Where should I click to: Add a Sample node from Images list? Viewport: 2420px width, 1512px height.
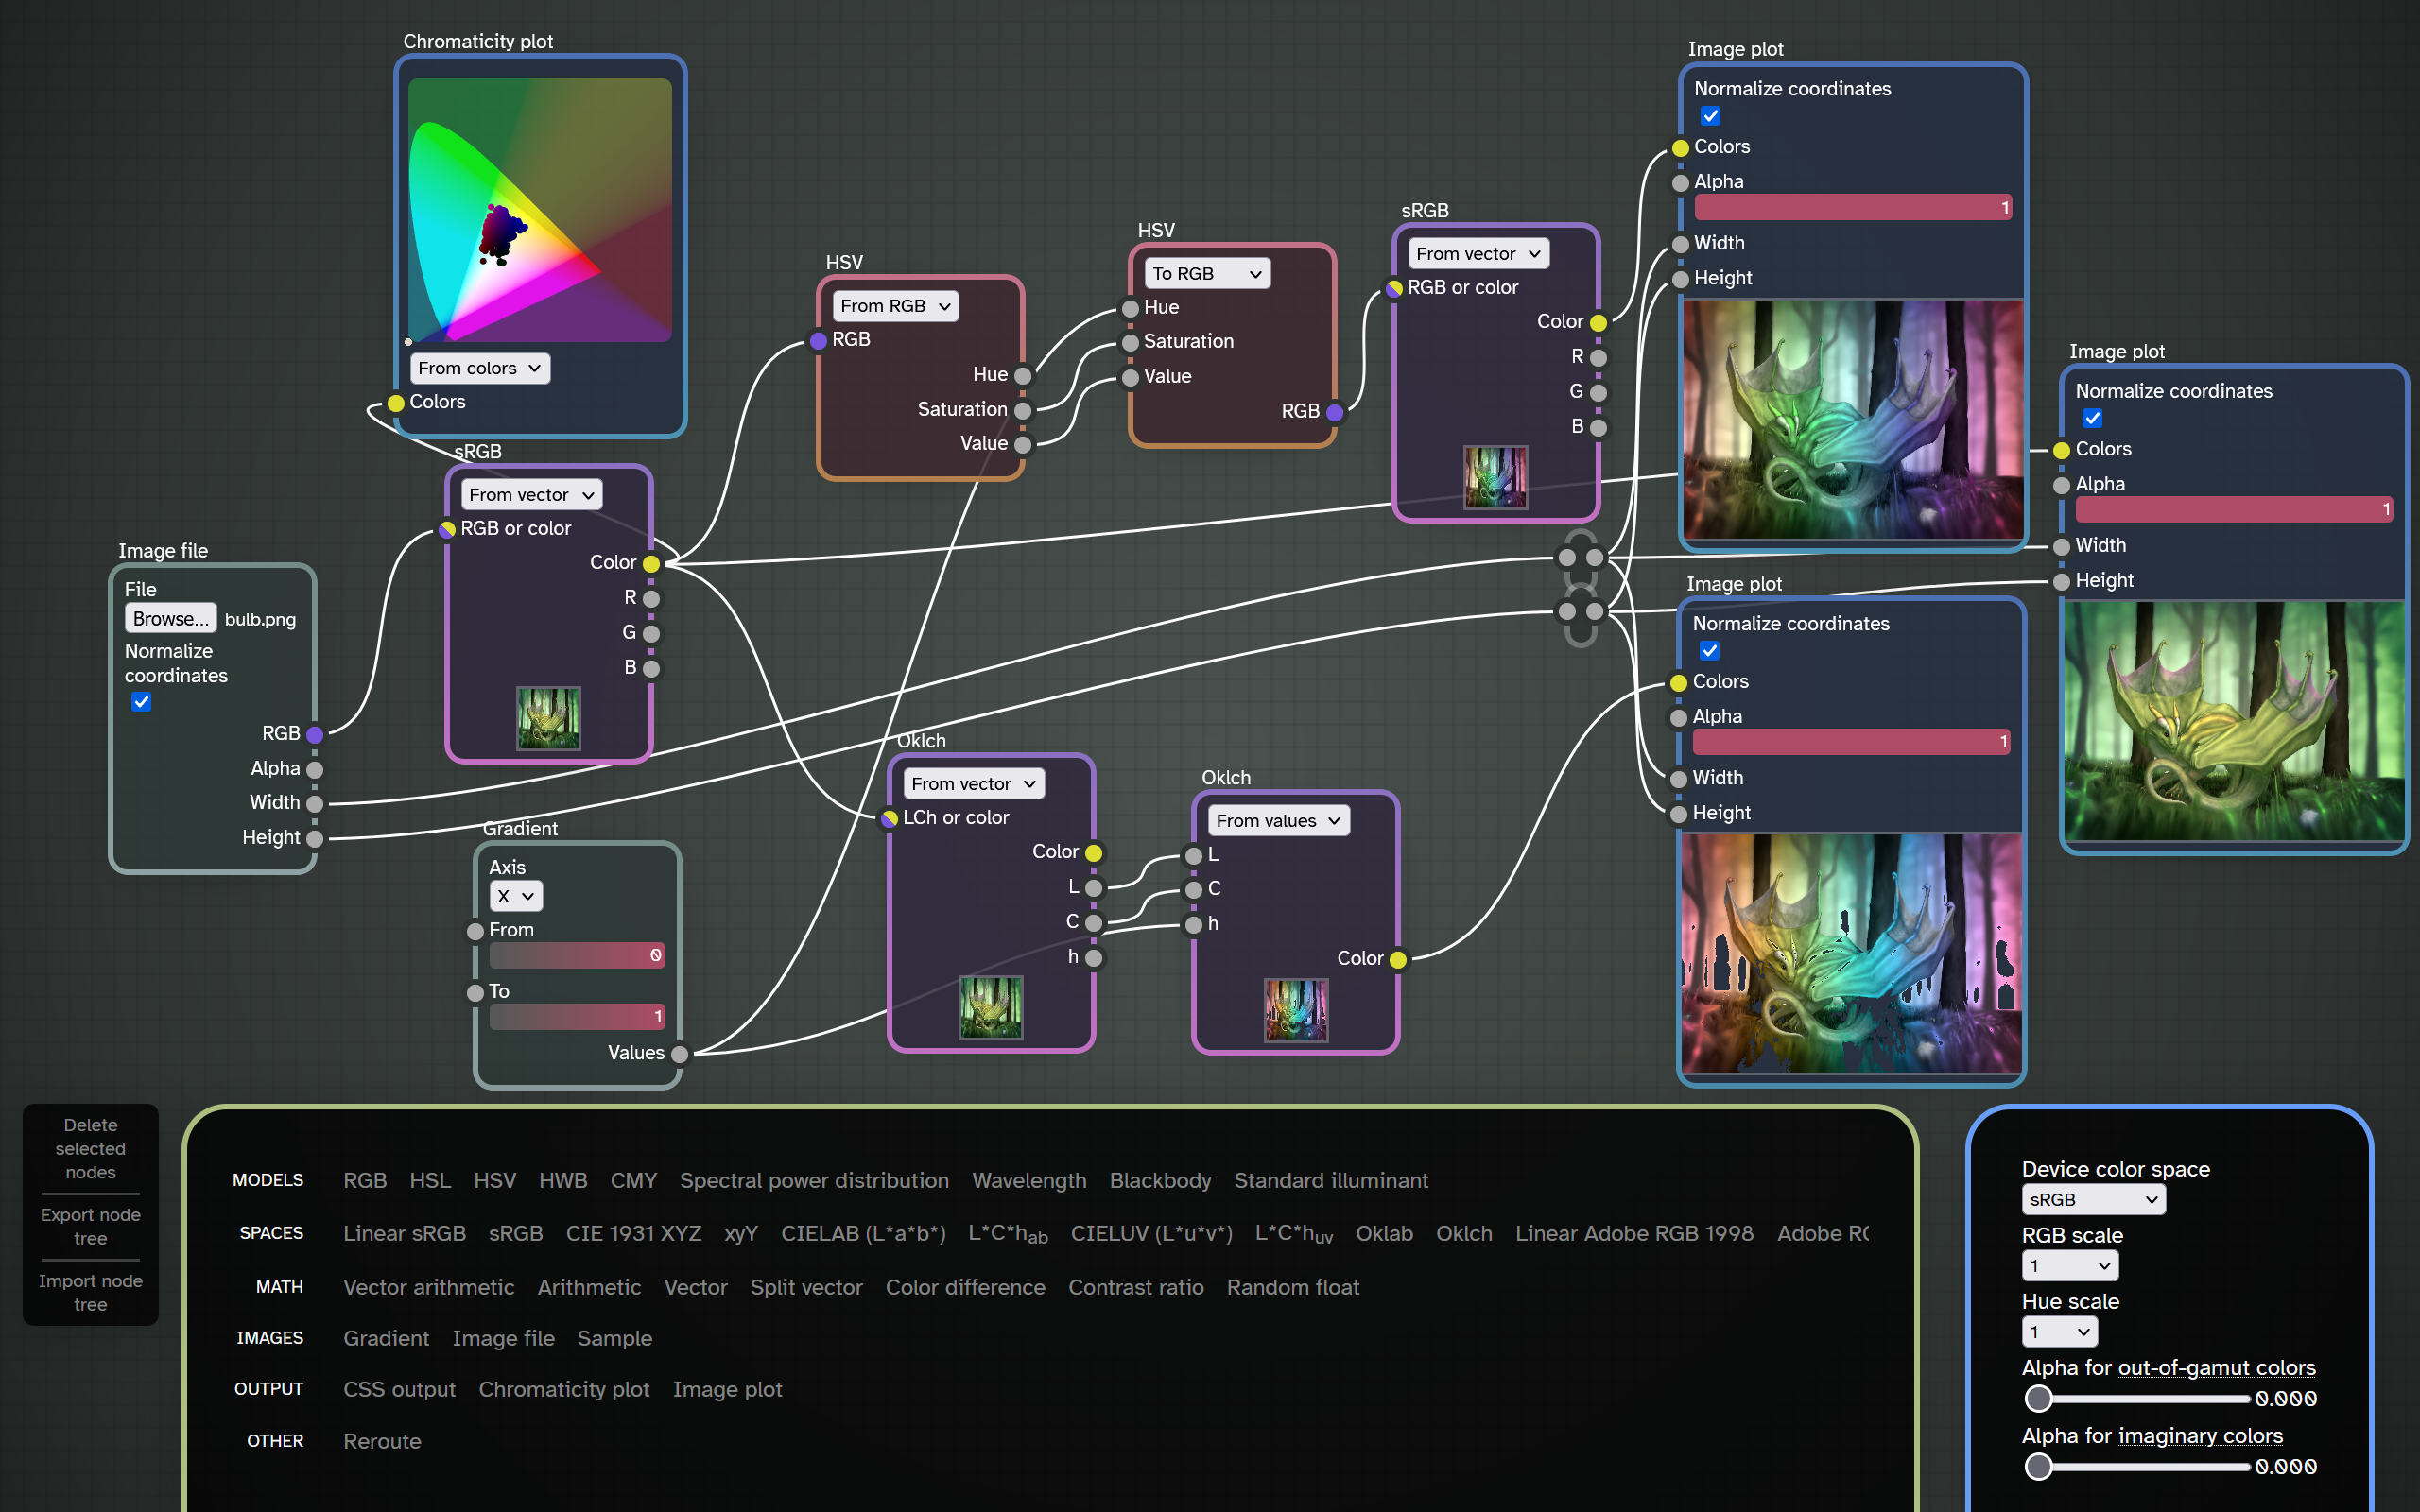(x=614, y=1339)
